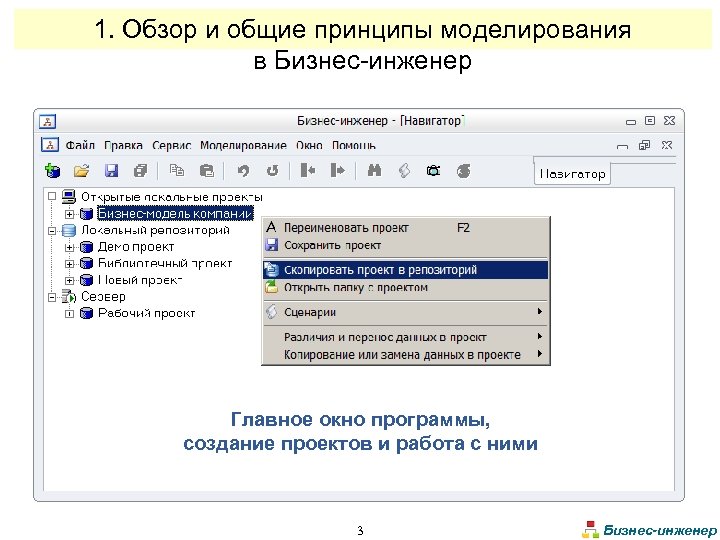Viewport: 720px width, 540px height.
Task: Collapse the Сервер node
Action: (x=52, y=297)
